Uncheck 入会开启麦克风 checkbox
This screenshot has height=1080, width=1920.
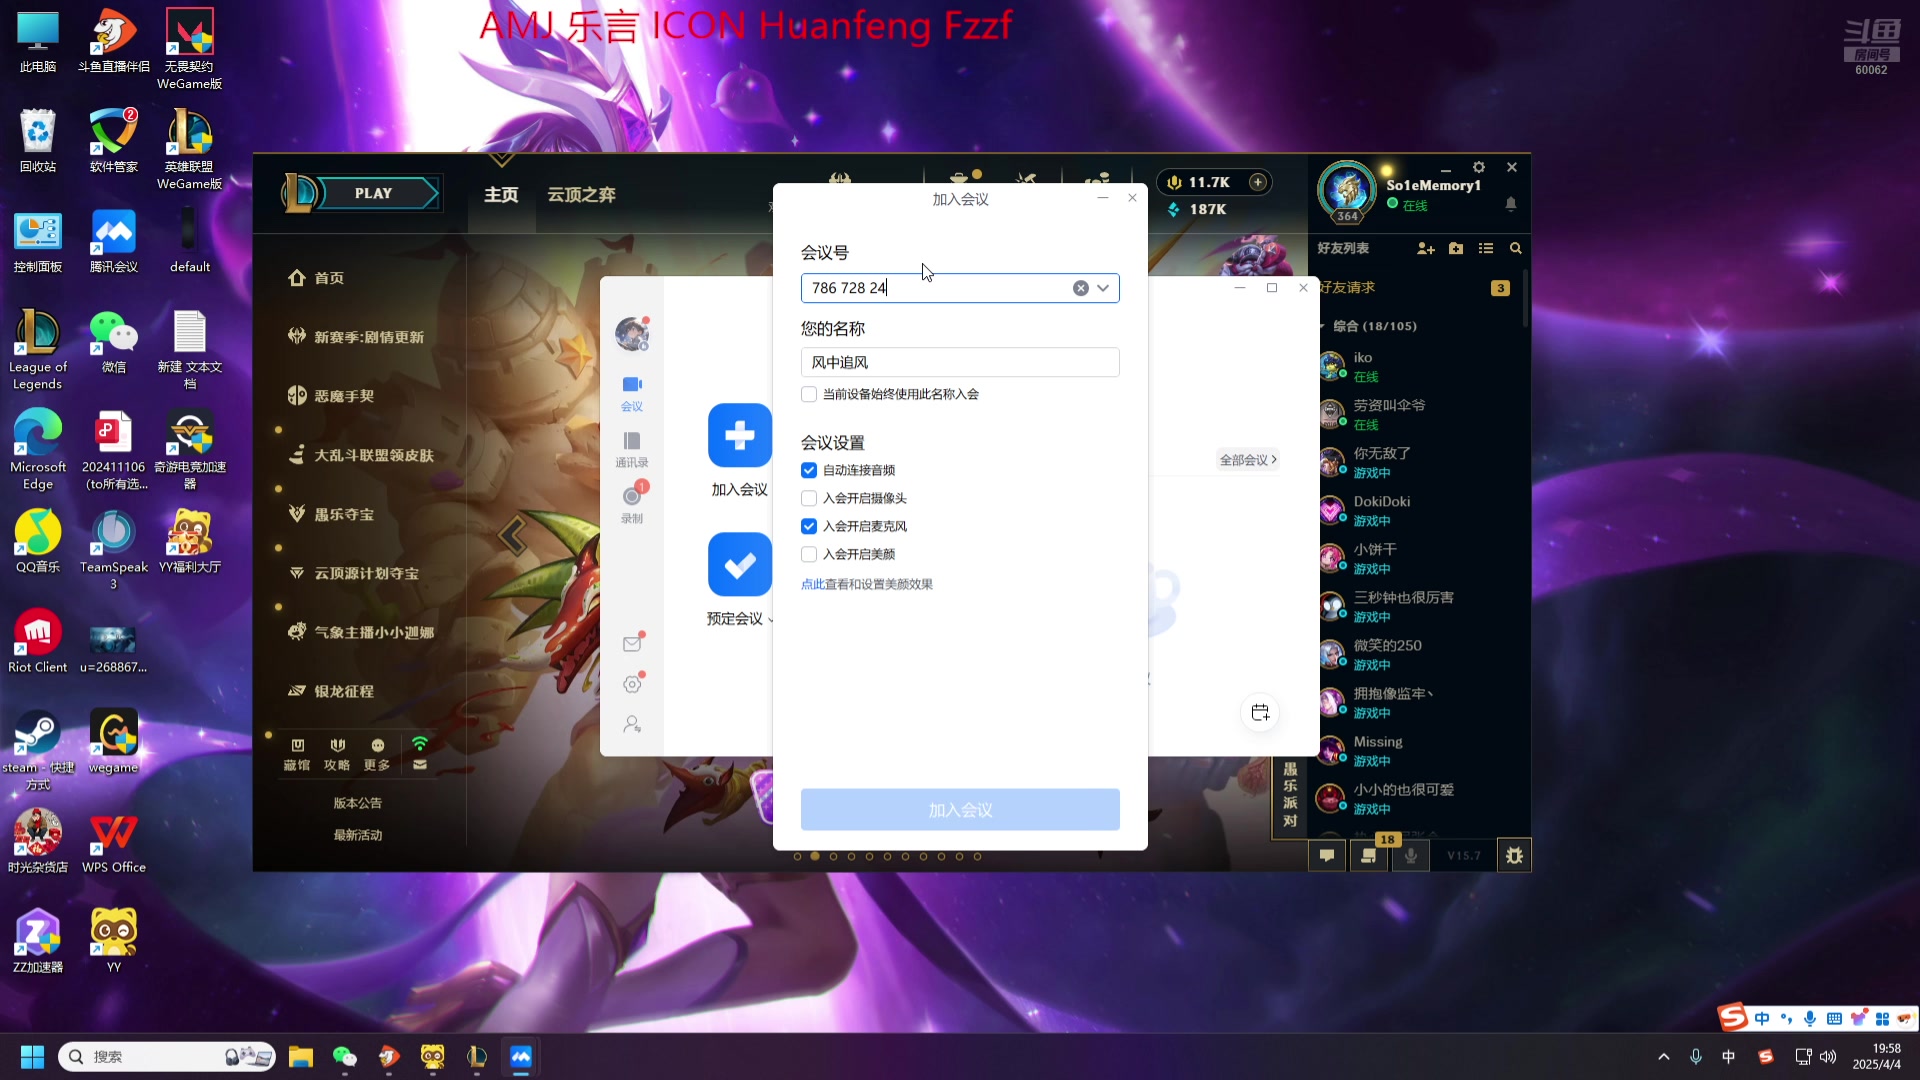point(809,526)
